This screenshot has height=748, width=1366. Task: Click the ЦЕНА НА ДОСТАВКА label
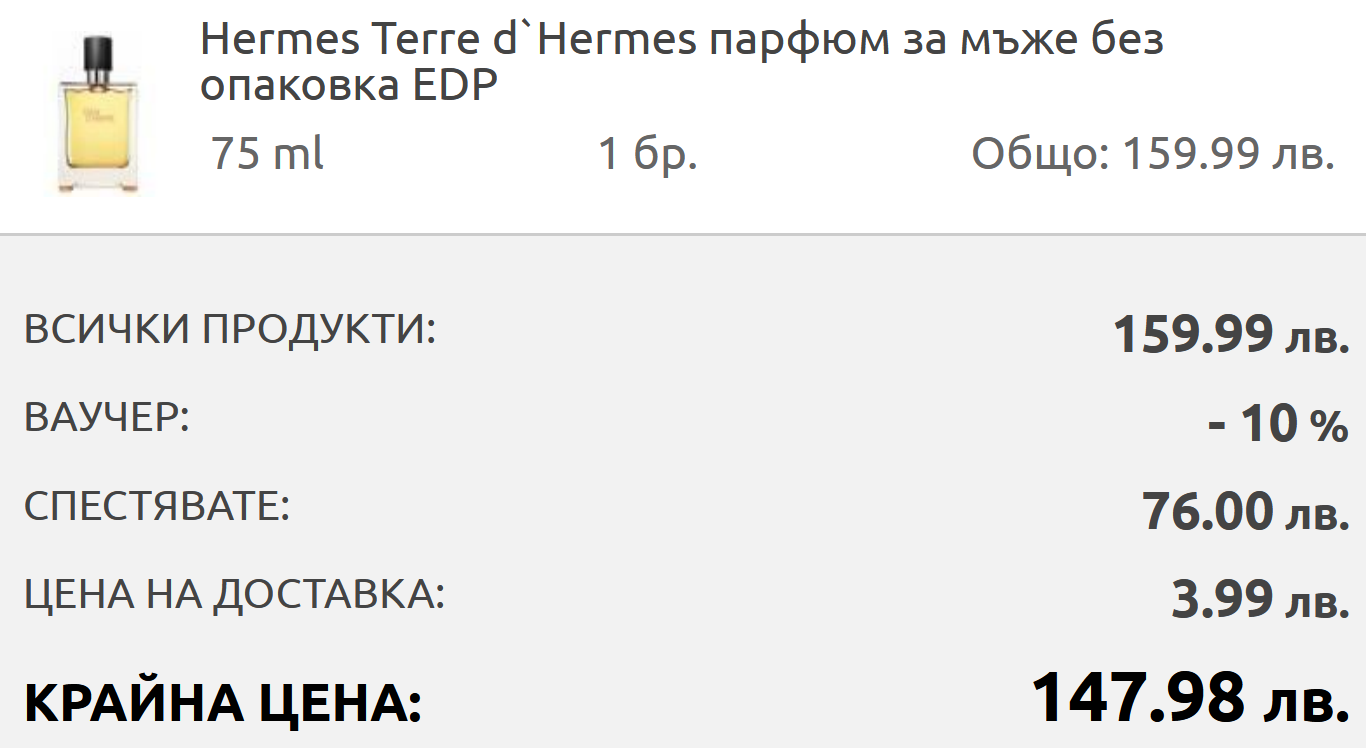coord(234,594)
